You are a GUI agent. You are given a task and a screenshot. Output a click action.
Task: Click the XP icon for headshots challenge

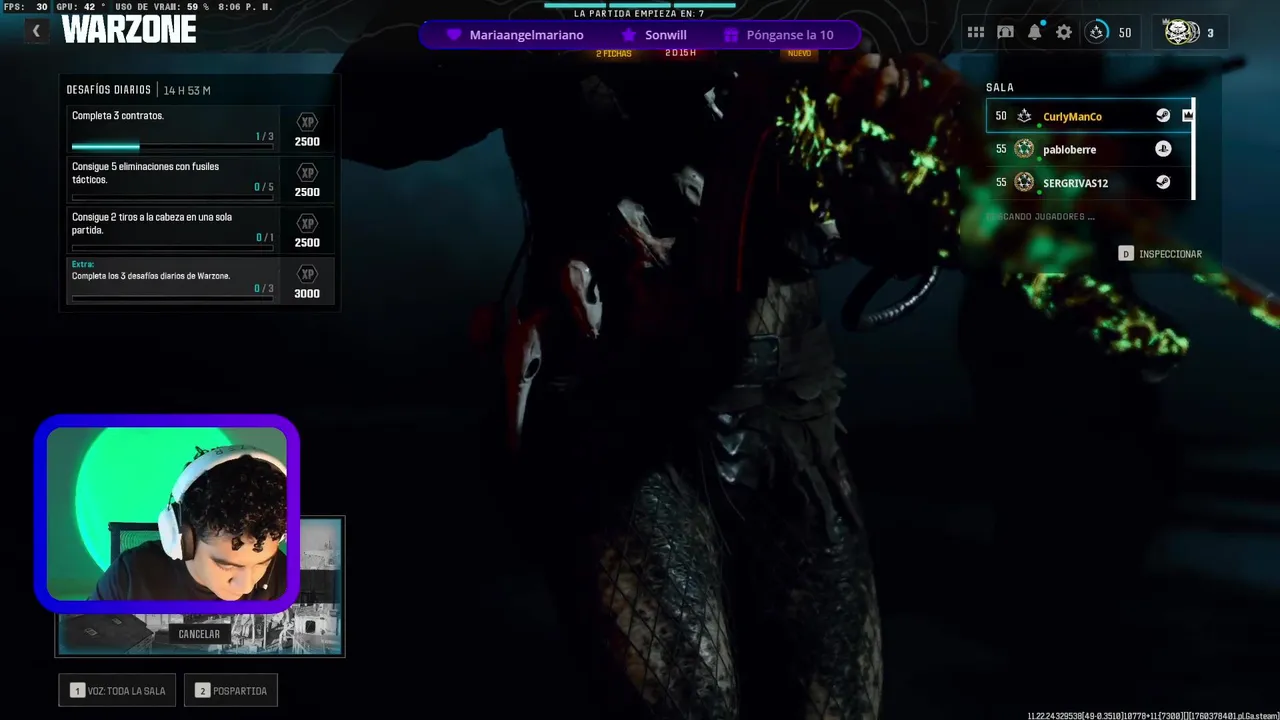point(307,223)
